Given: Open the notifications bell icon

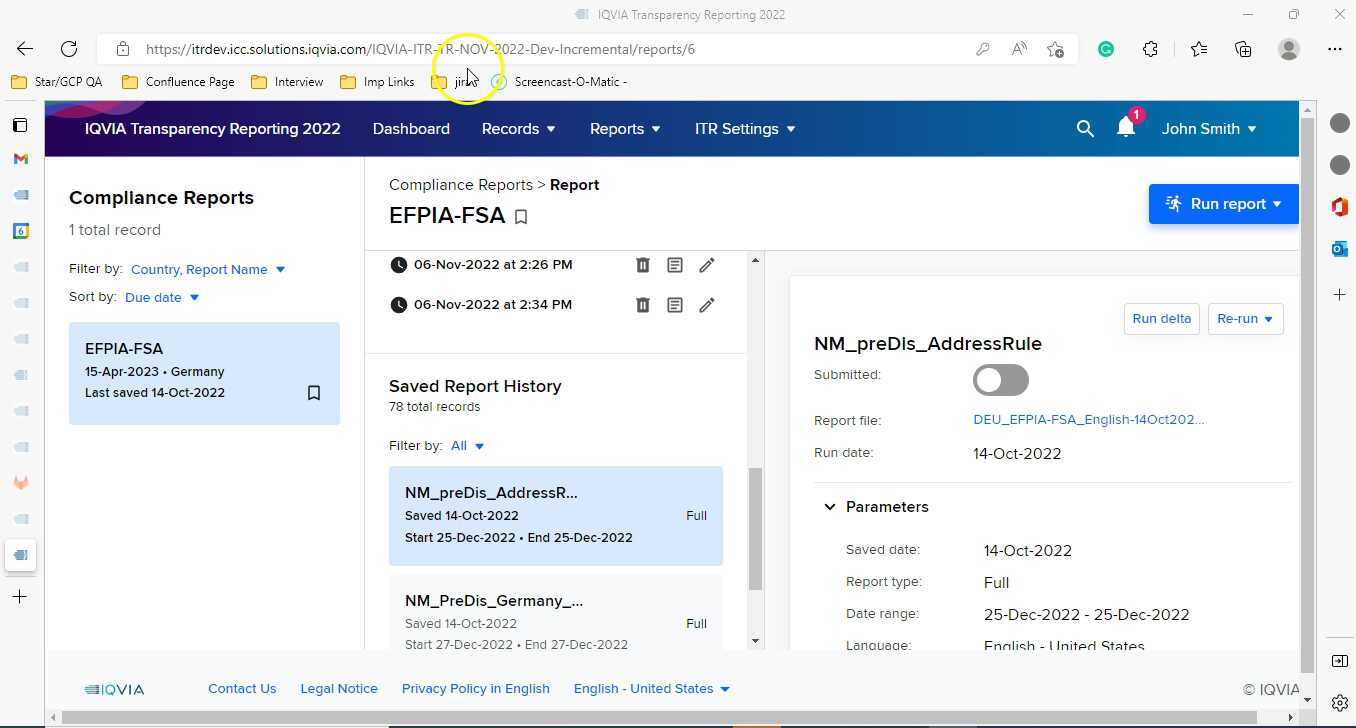Looking at the screenshot, I should click(x=1126, y=128).
